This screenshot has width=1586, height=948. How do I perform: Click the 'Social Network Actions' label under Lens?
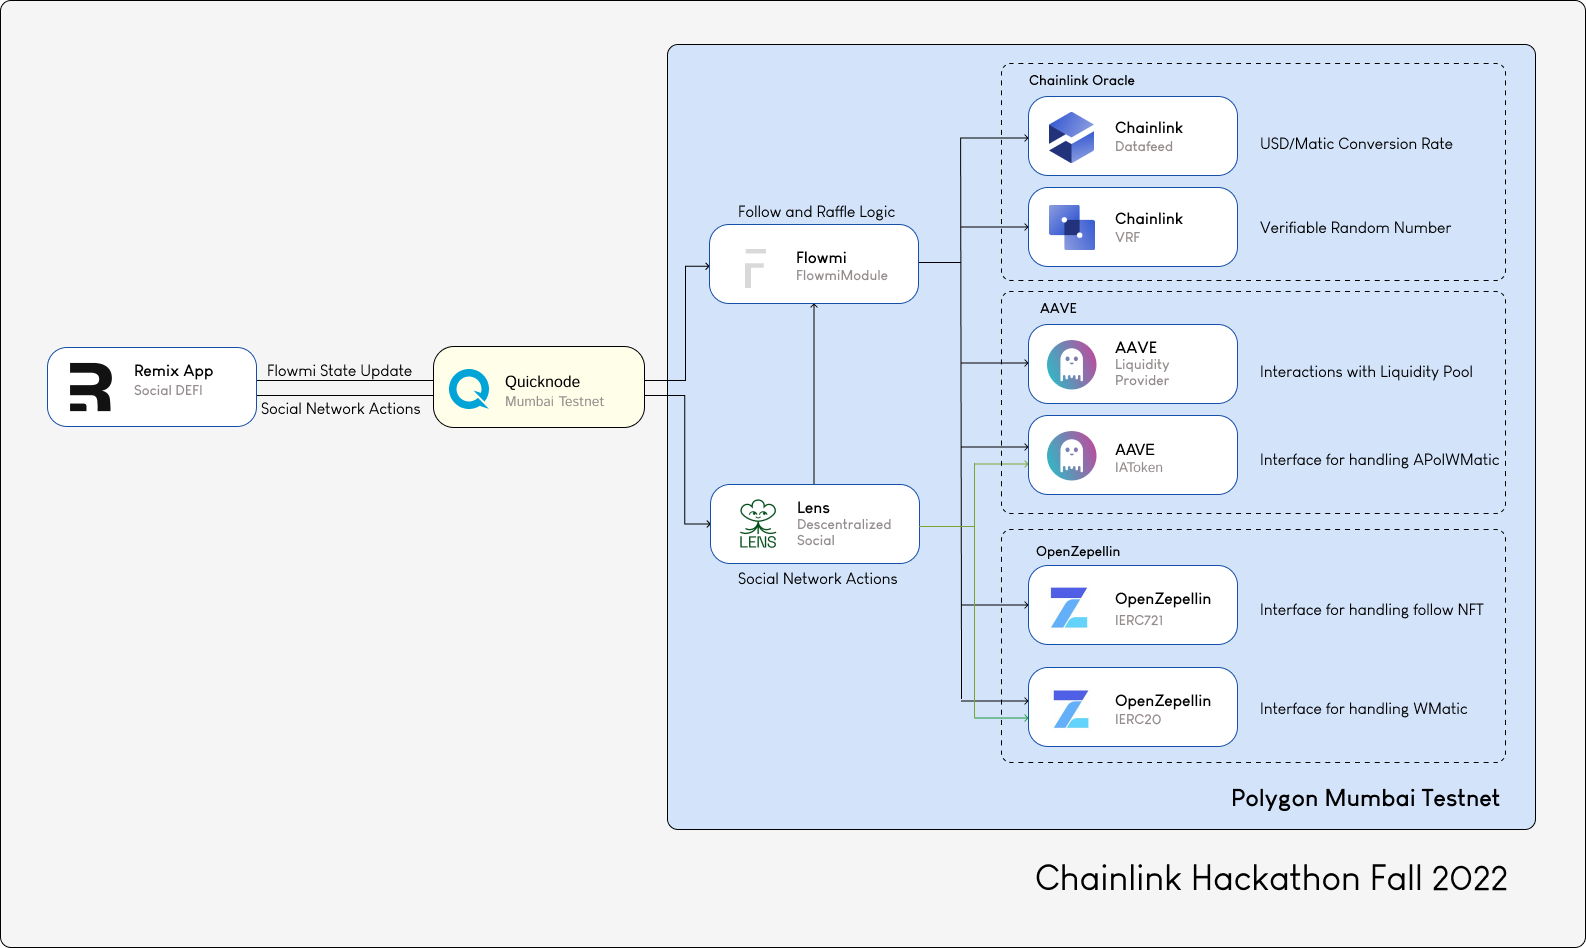click(817, 579)
